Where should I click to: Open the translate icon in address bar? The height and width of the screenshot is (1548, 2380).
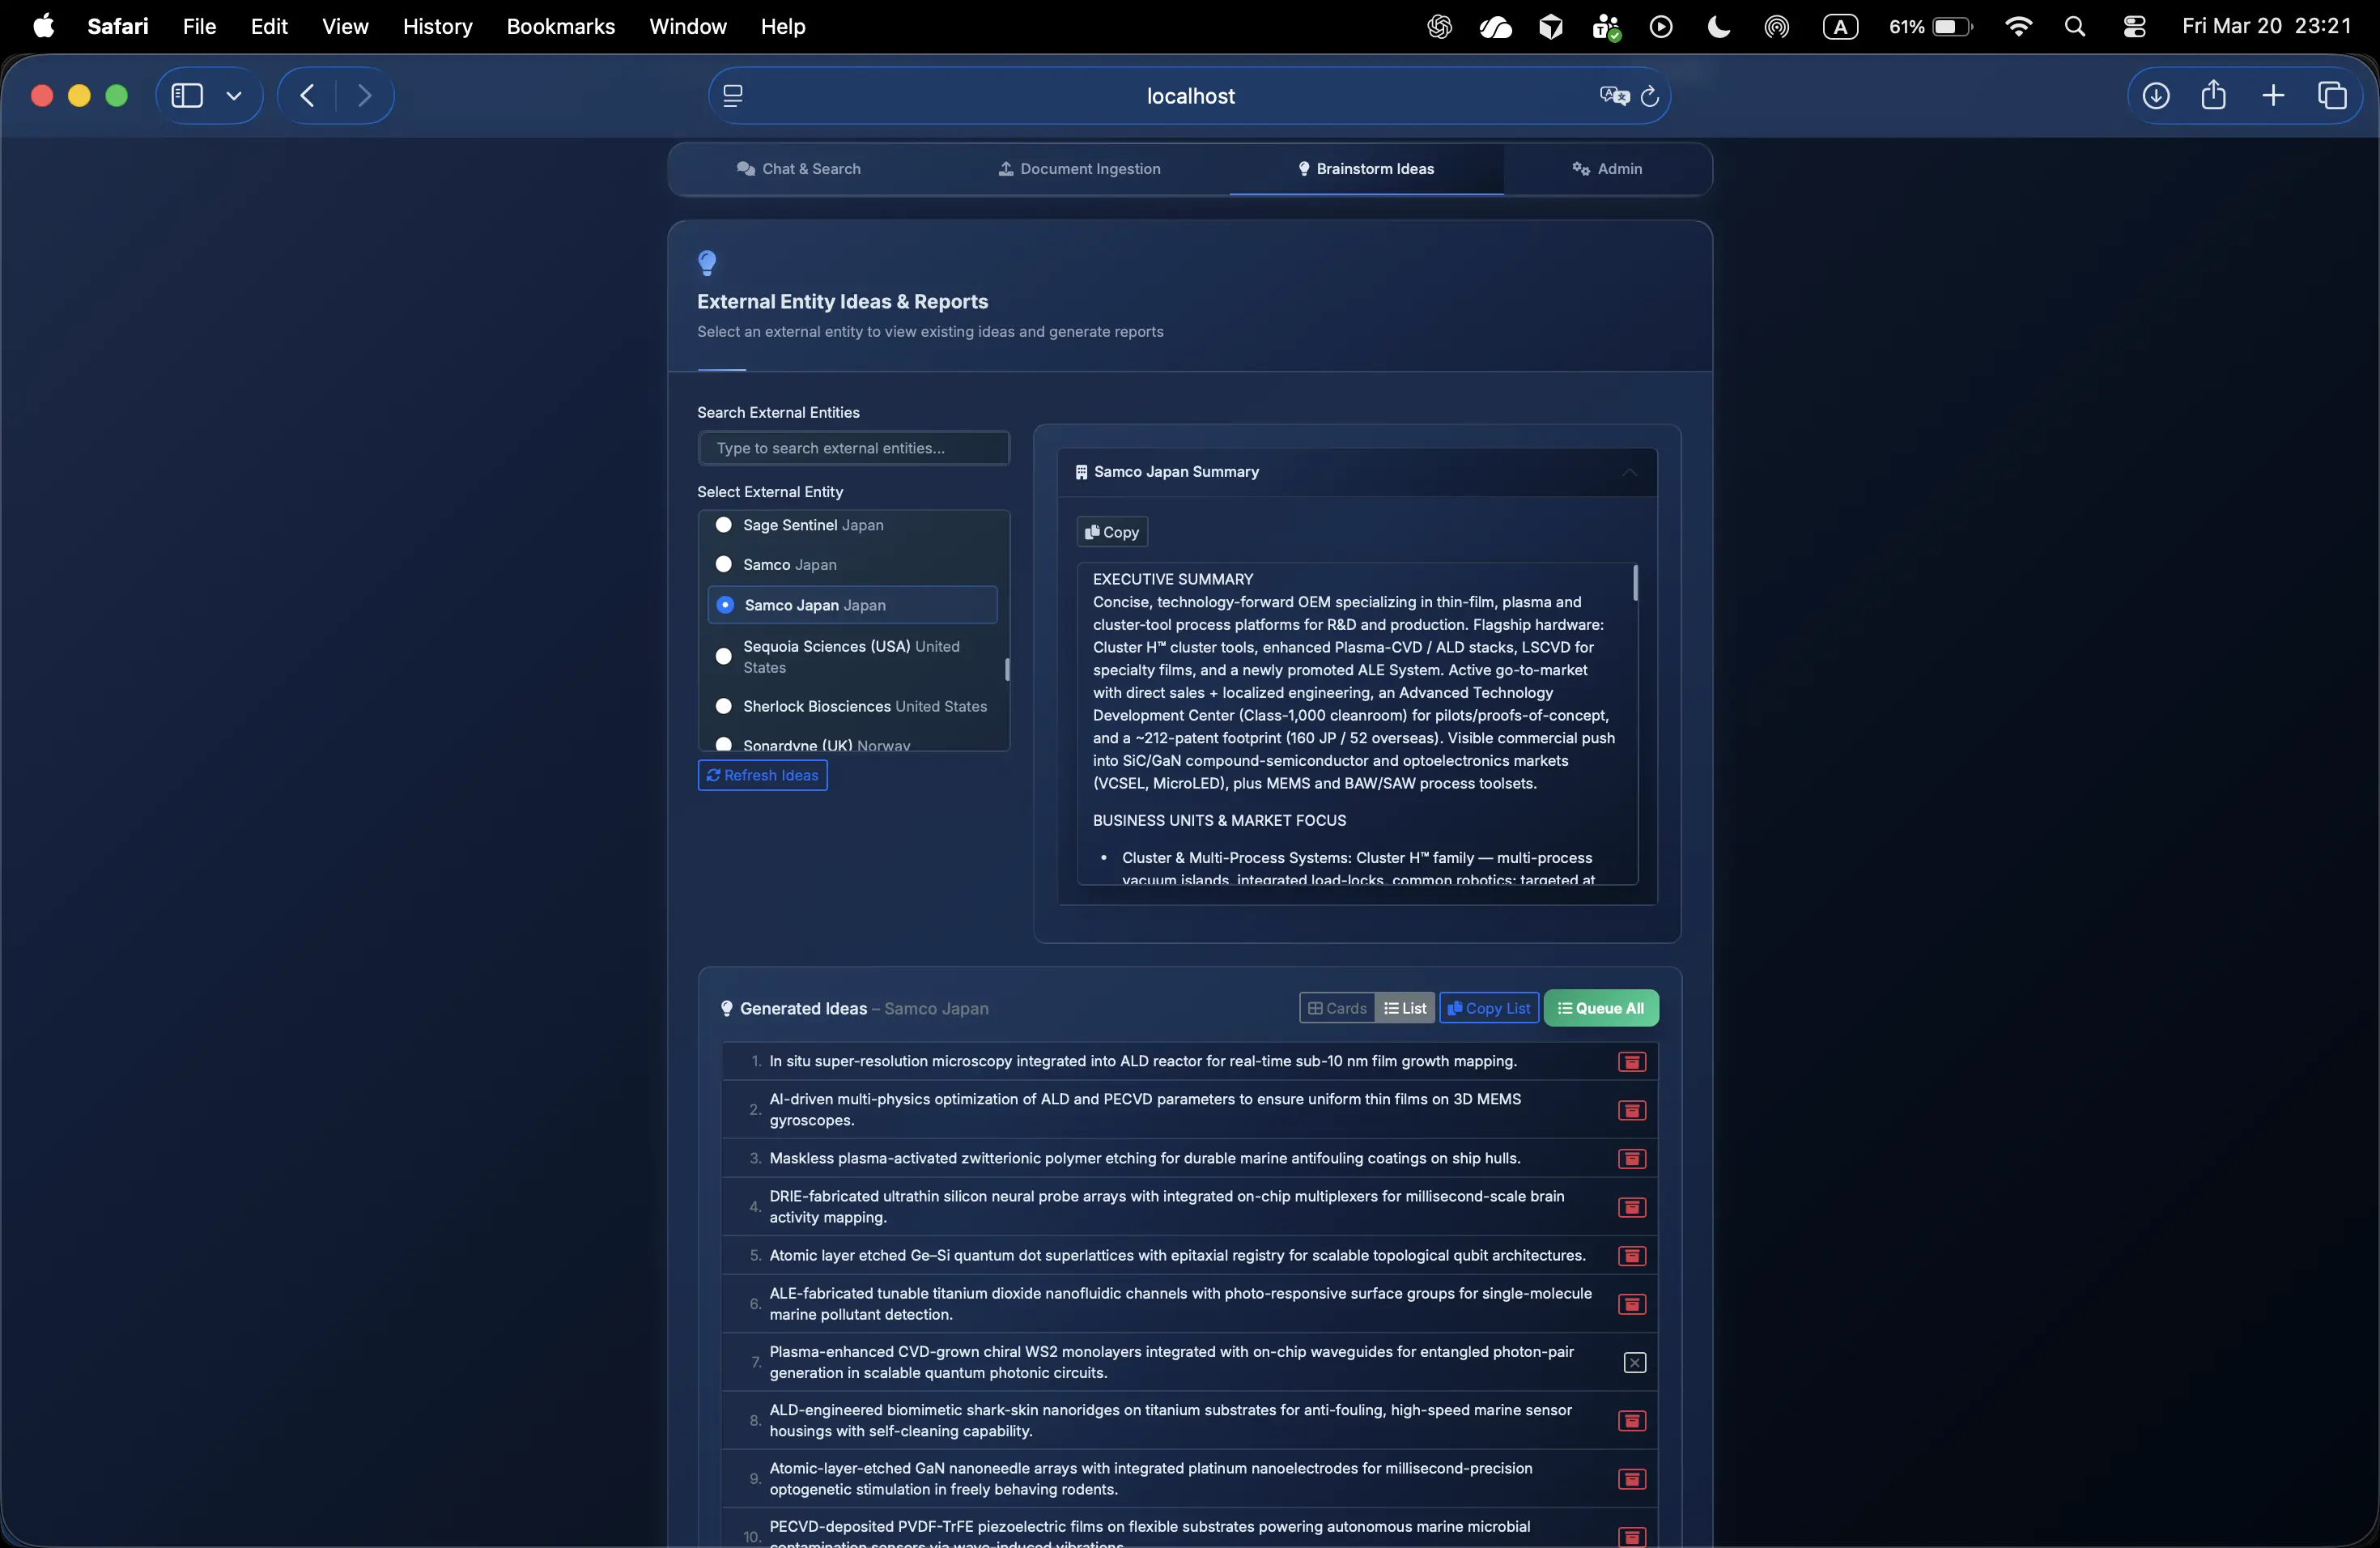pyautogui.click(x=1614, y=96)
